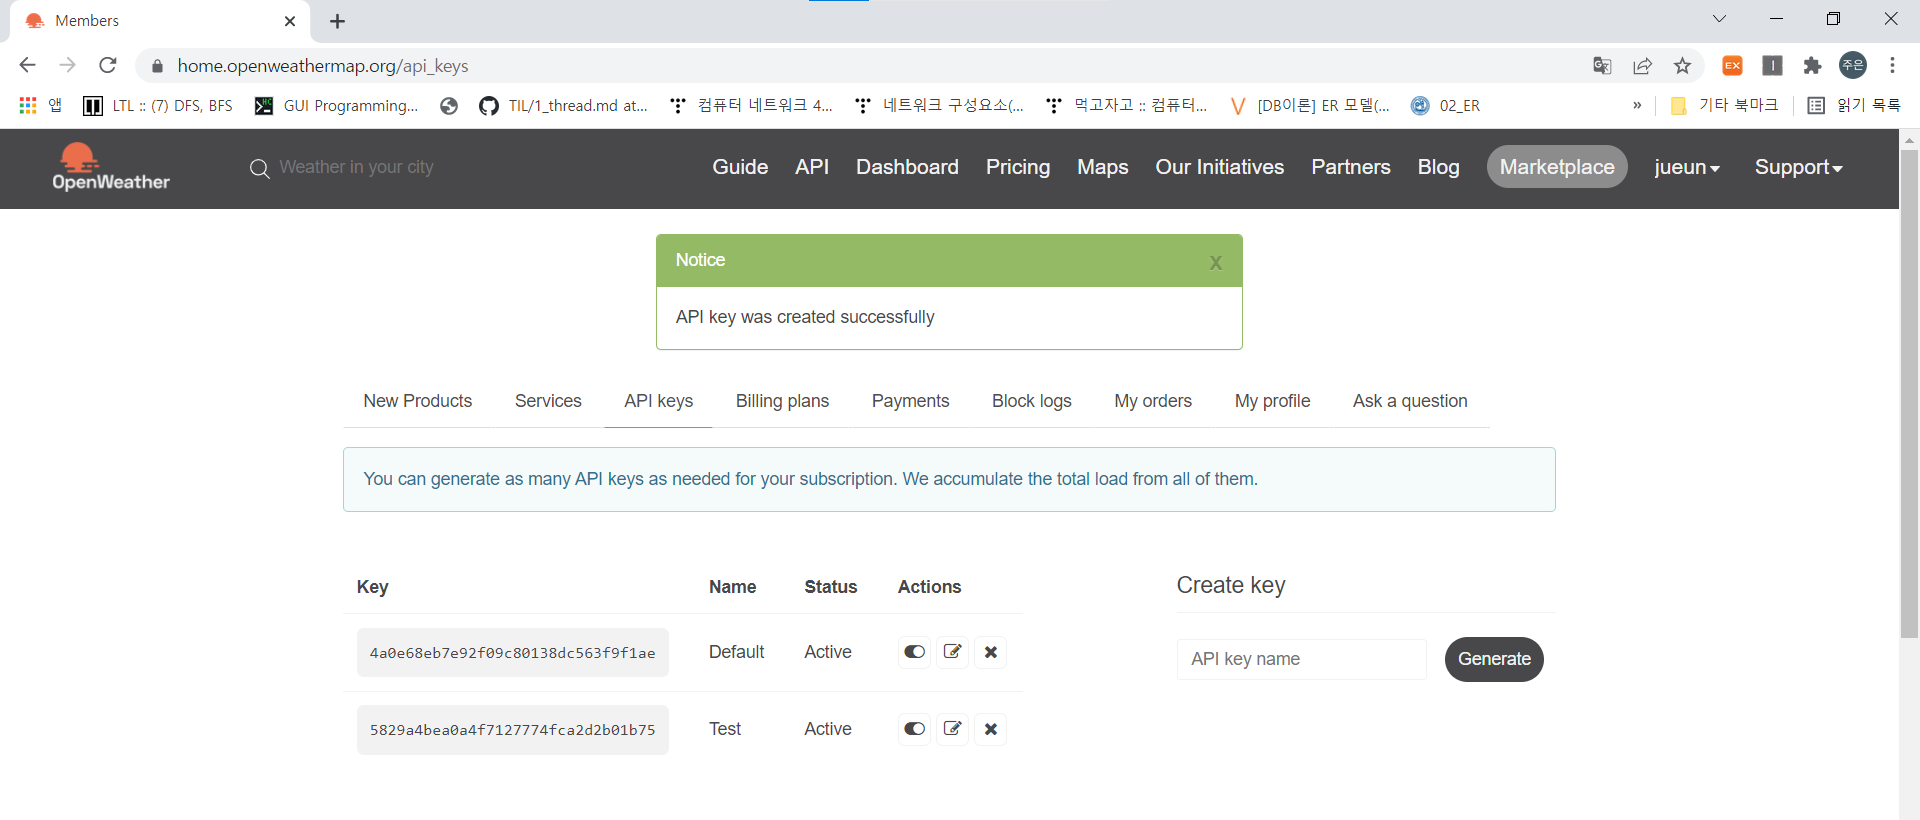Open the Partners page
Viewport: 1920px width, 820px height.
coord(1351,167)
